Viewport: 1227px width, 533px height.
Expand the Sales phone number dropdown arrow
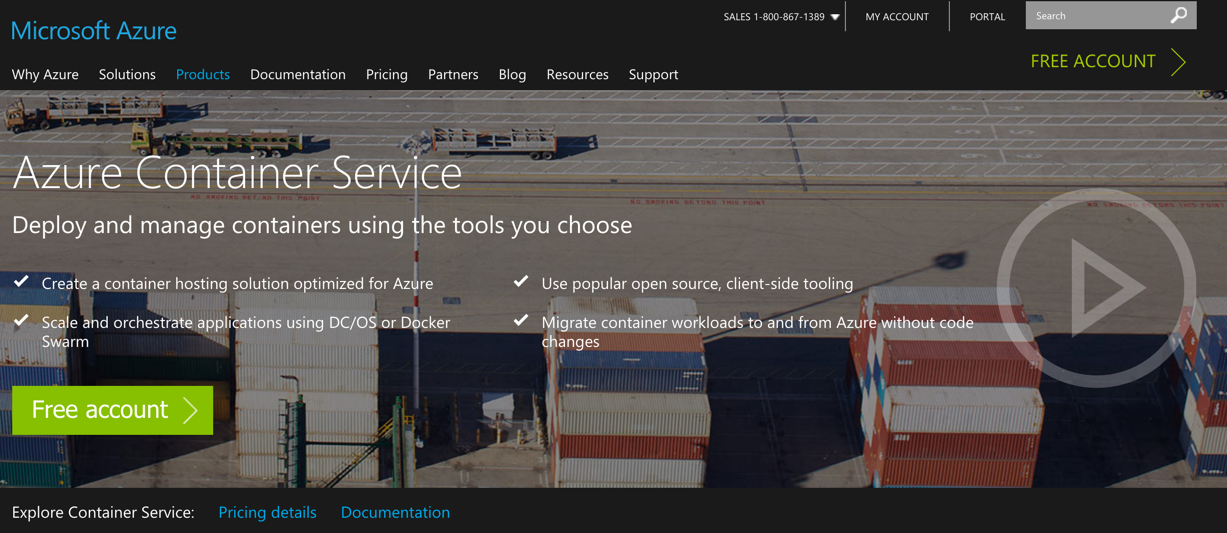pos(835,17)
